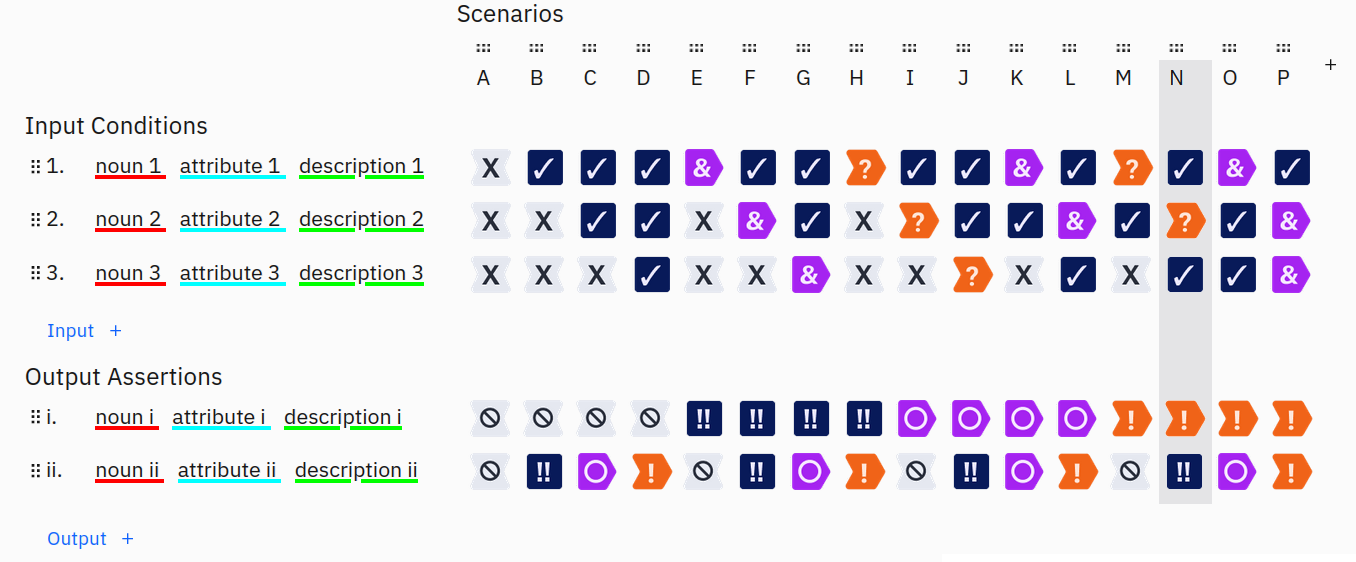The width and height of the screenshot is (1356, 562).
Task: Edit the 'attribute 1' text field
Action: point(232,166)
